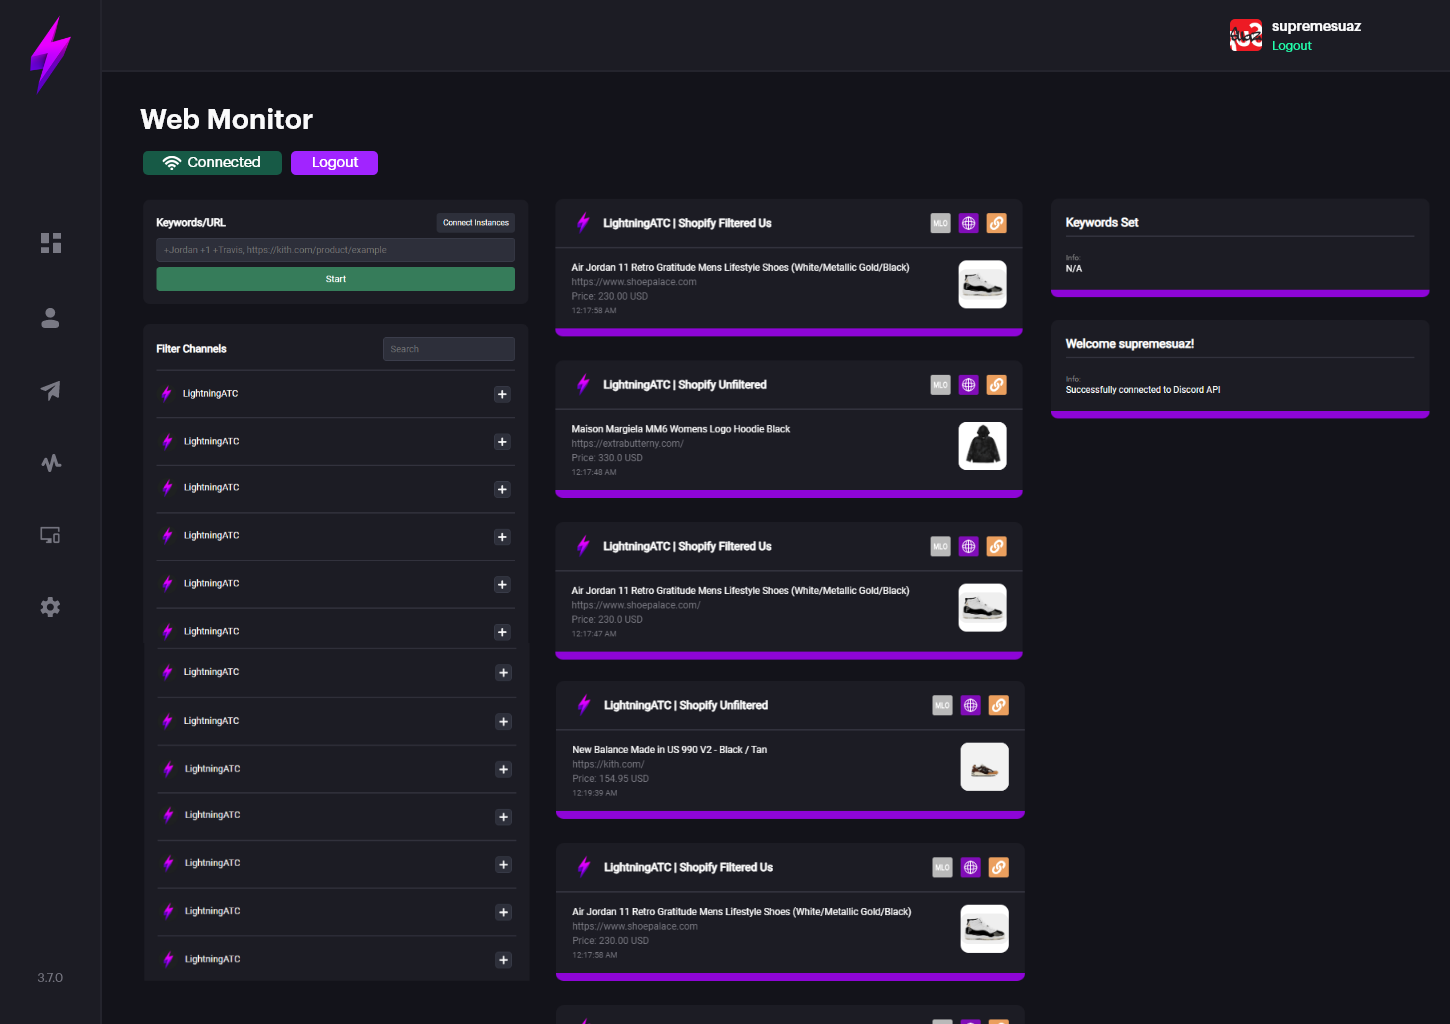Click 'LightningATC | Shopify Unfiltered' above New Balance

pyautogui.click(x=686, y=706)
